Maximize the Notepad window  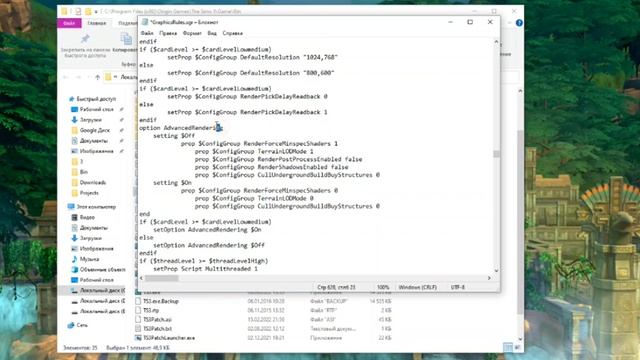470,22
